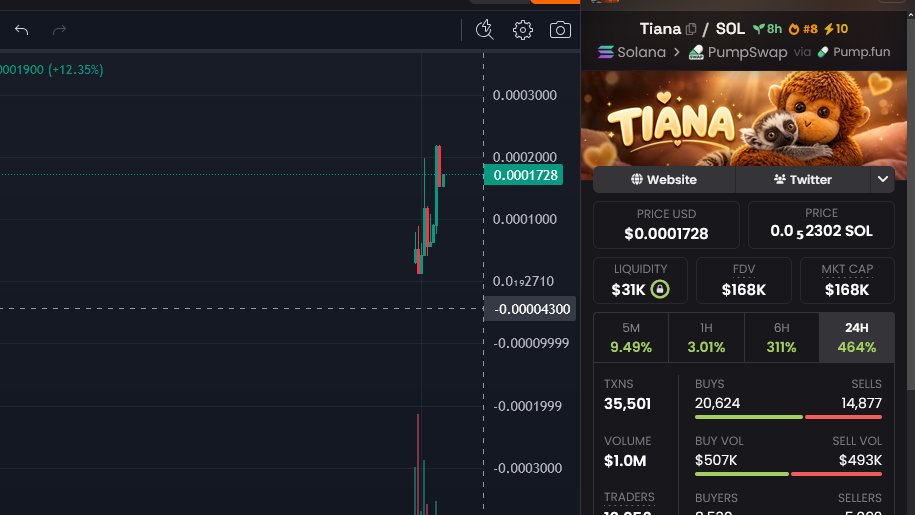Copy the Tiana token name icon
915x515 pixels.
coord(692,29)
